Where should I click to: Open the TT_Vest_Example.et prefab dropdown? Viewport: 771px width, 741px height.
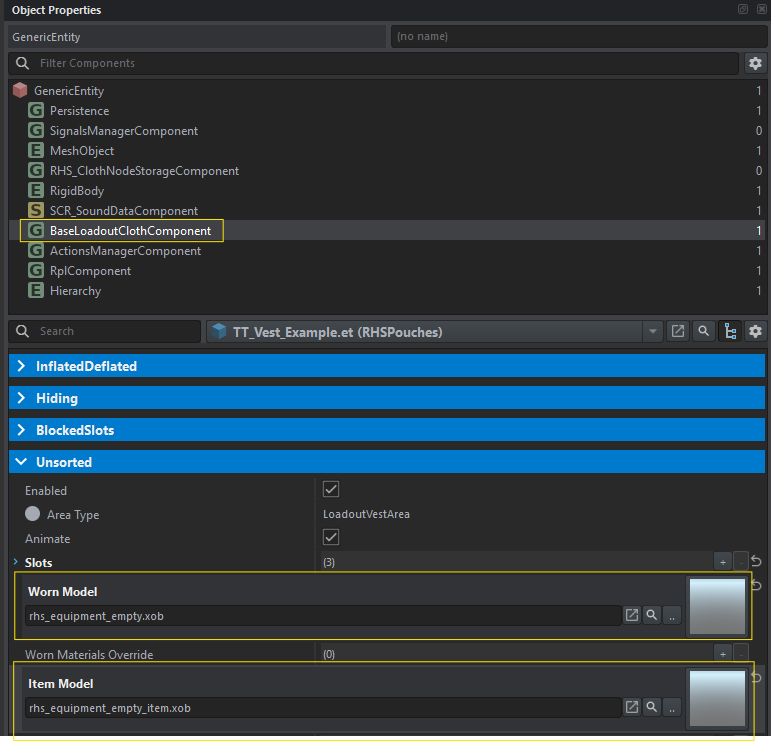point(653,331)
